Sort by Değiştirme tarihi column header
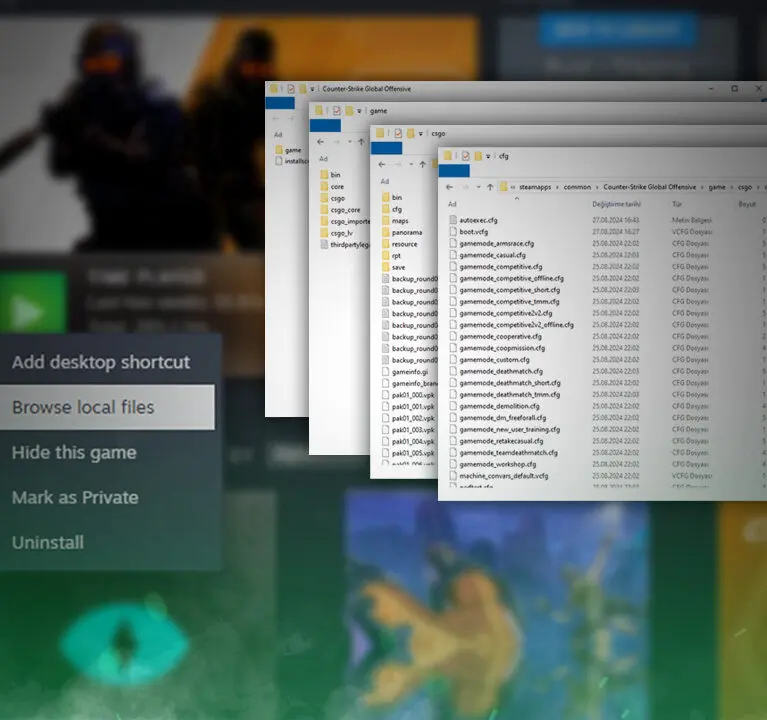 (x=616, y=204)
